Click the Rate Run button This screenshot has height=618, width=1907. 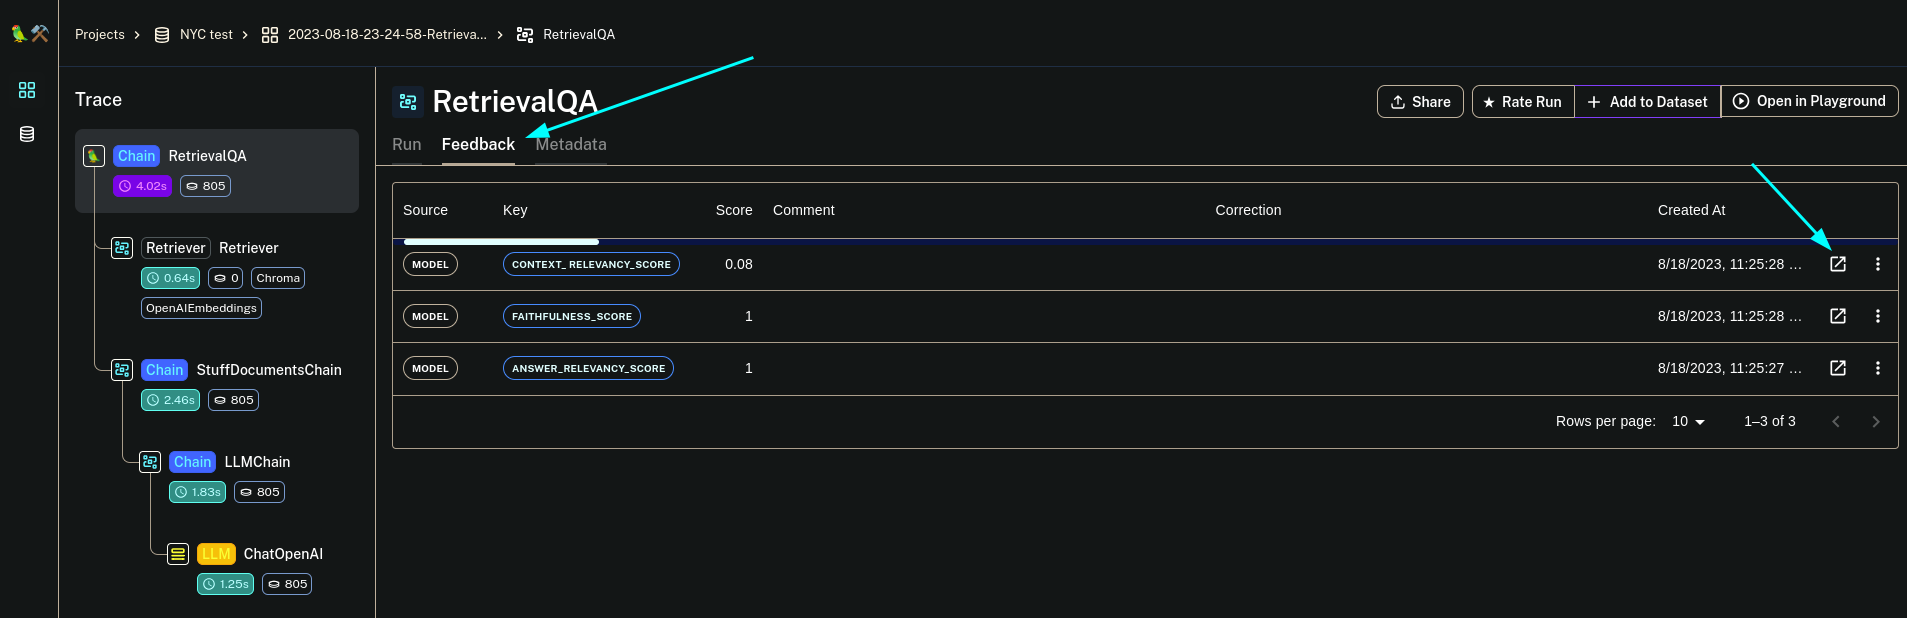(1522, 102)
